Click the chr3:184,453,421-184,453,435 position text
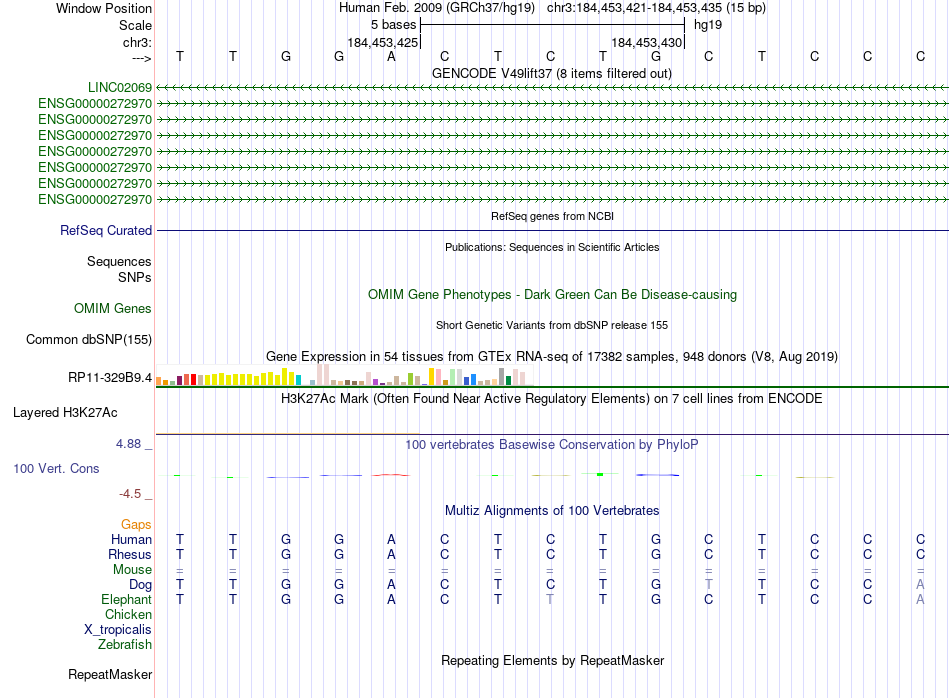The height and width of the screenshot is (698, 950). pos(656,8)
